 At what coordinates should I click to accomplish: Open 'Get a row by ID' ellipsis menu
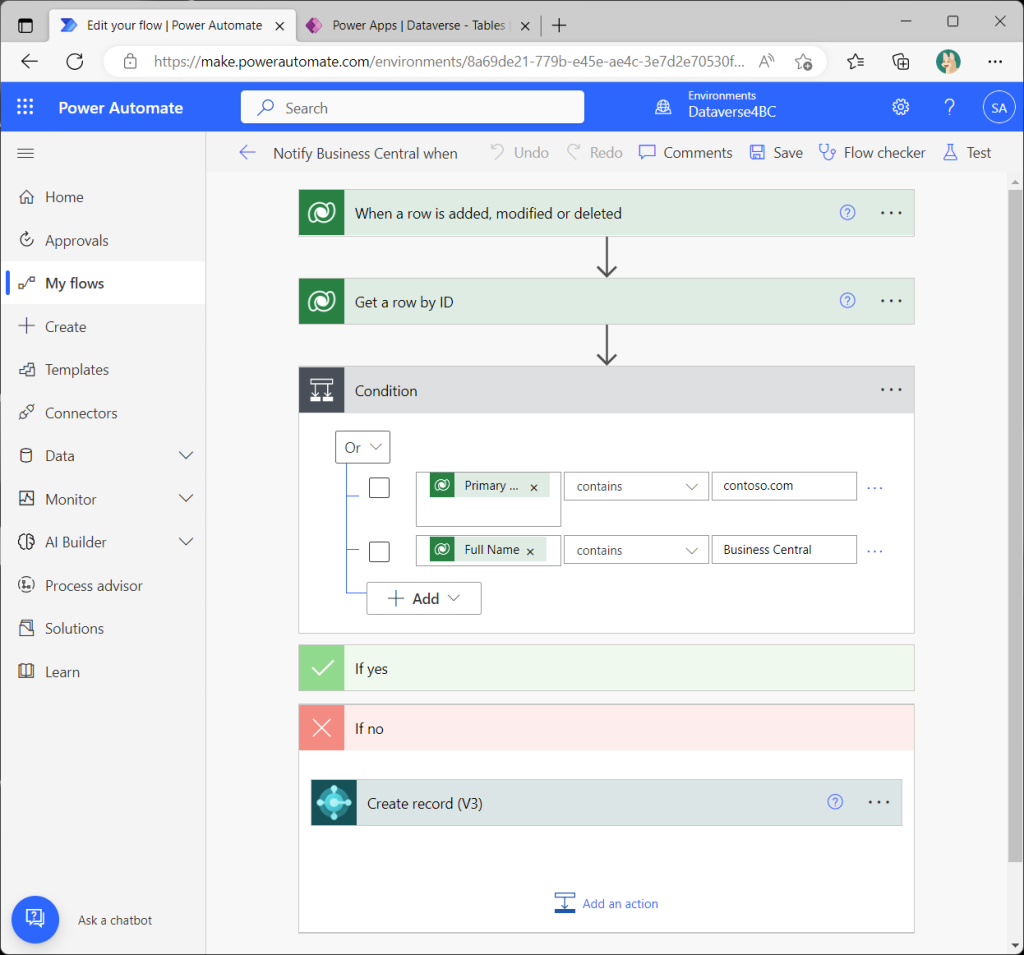point(891,301)
